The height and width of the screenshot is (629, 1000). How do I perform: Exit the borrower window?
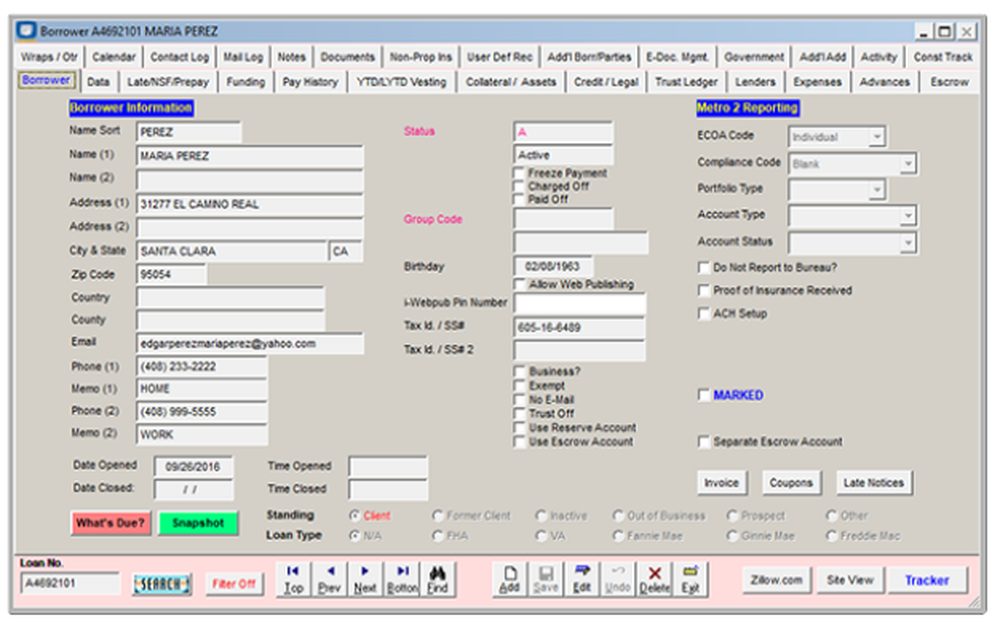[690, 579]
